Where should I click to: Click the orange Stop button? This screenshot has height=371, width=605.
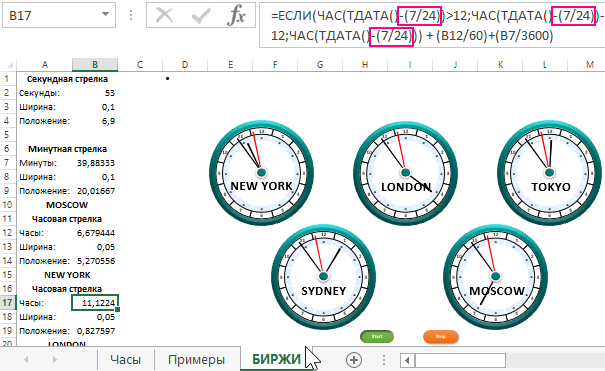[x=441, y=336]
